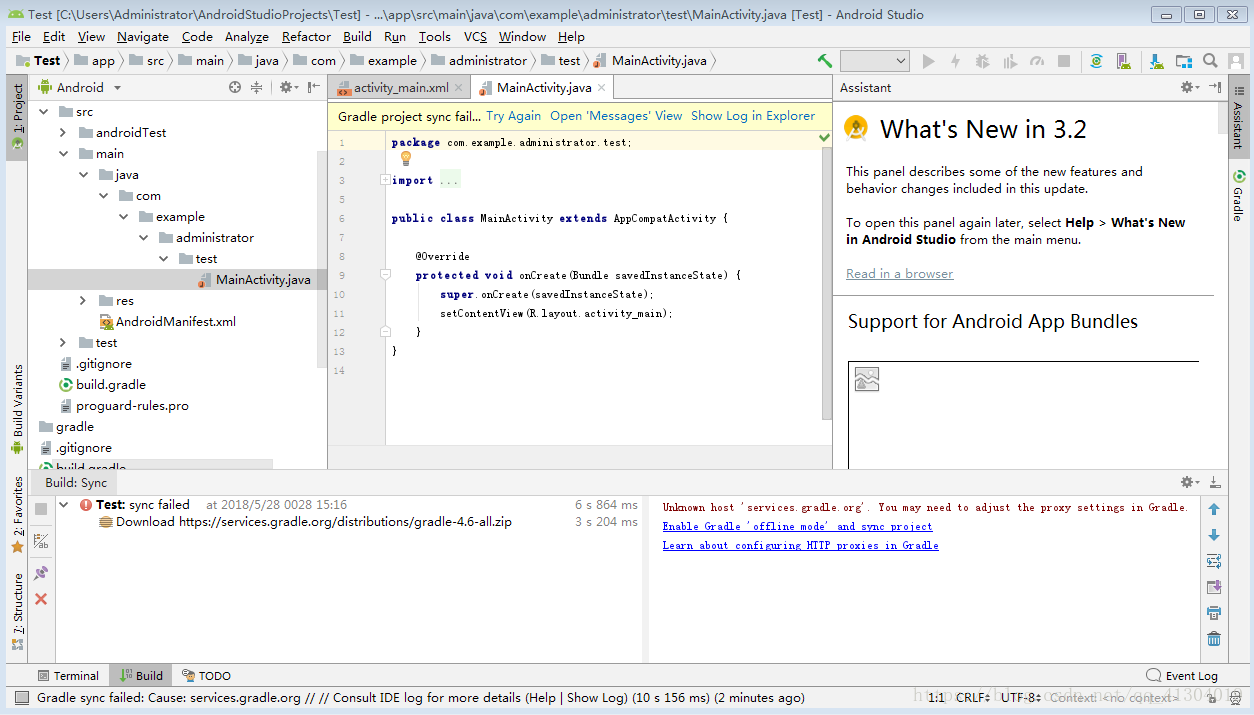Click Enable Gradle 'offline mode' and sync link

(x=797, y=526)
